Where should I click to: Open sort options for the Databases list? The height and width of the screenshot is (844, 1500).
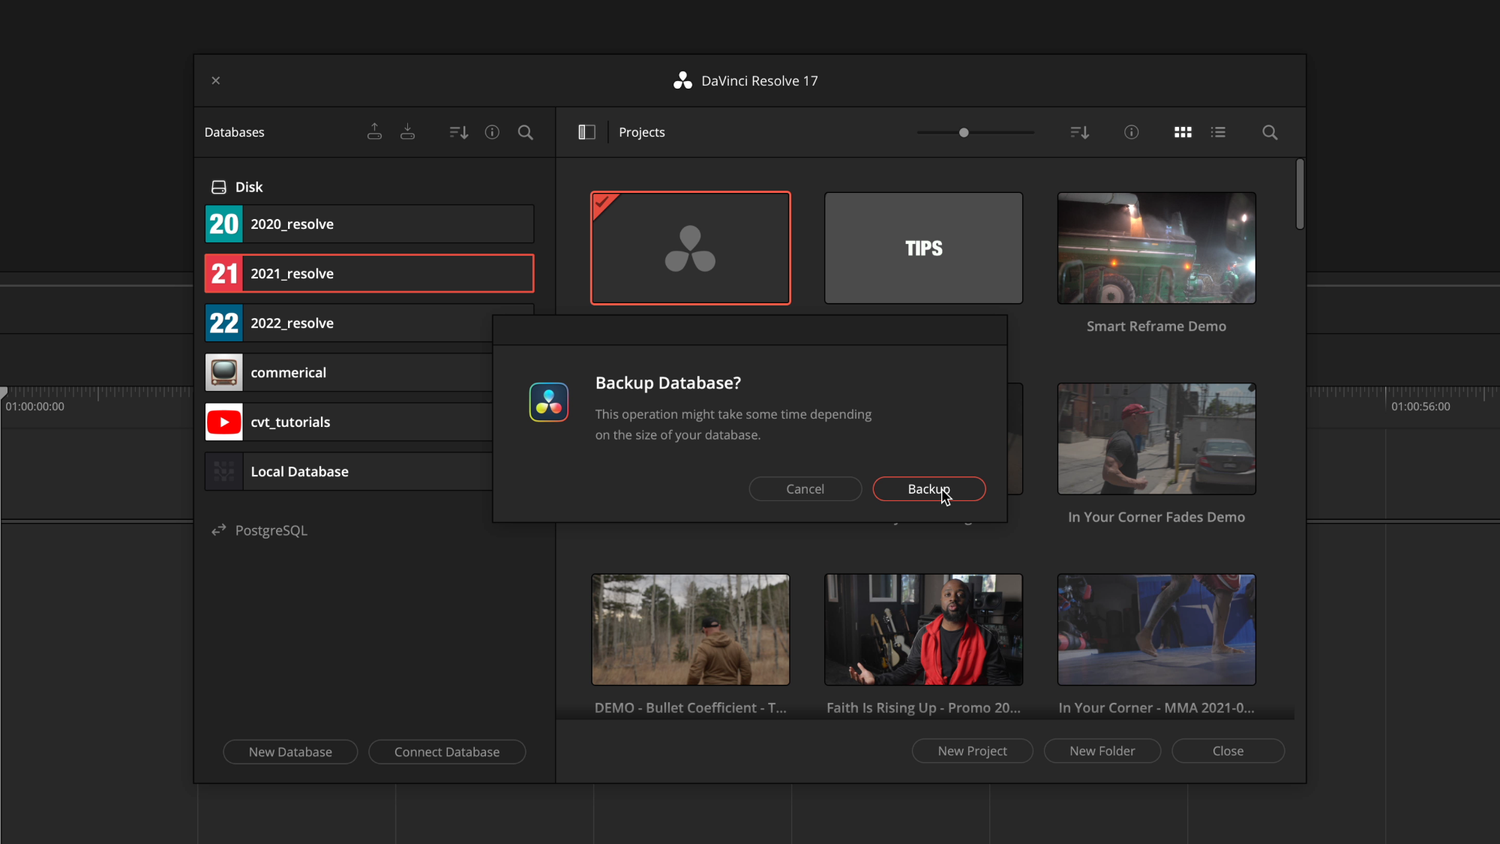(x=457, y=131)
